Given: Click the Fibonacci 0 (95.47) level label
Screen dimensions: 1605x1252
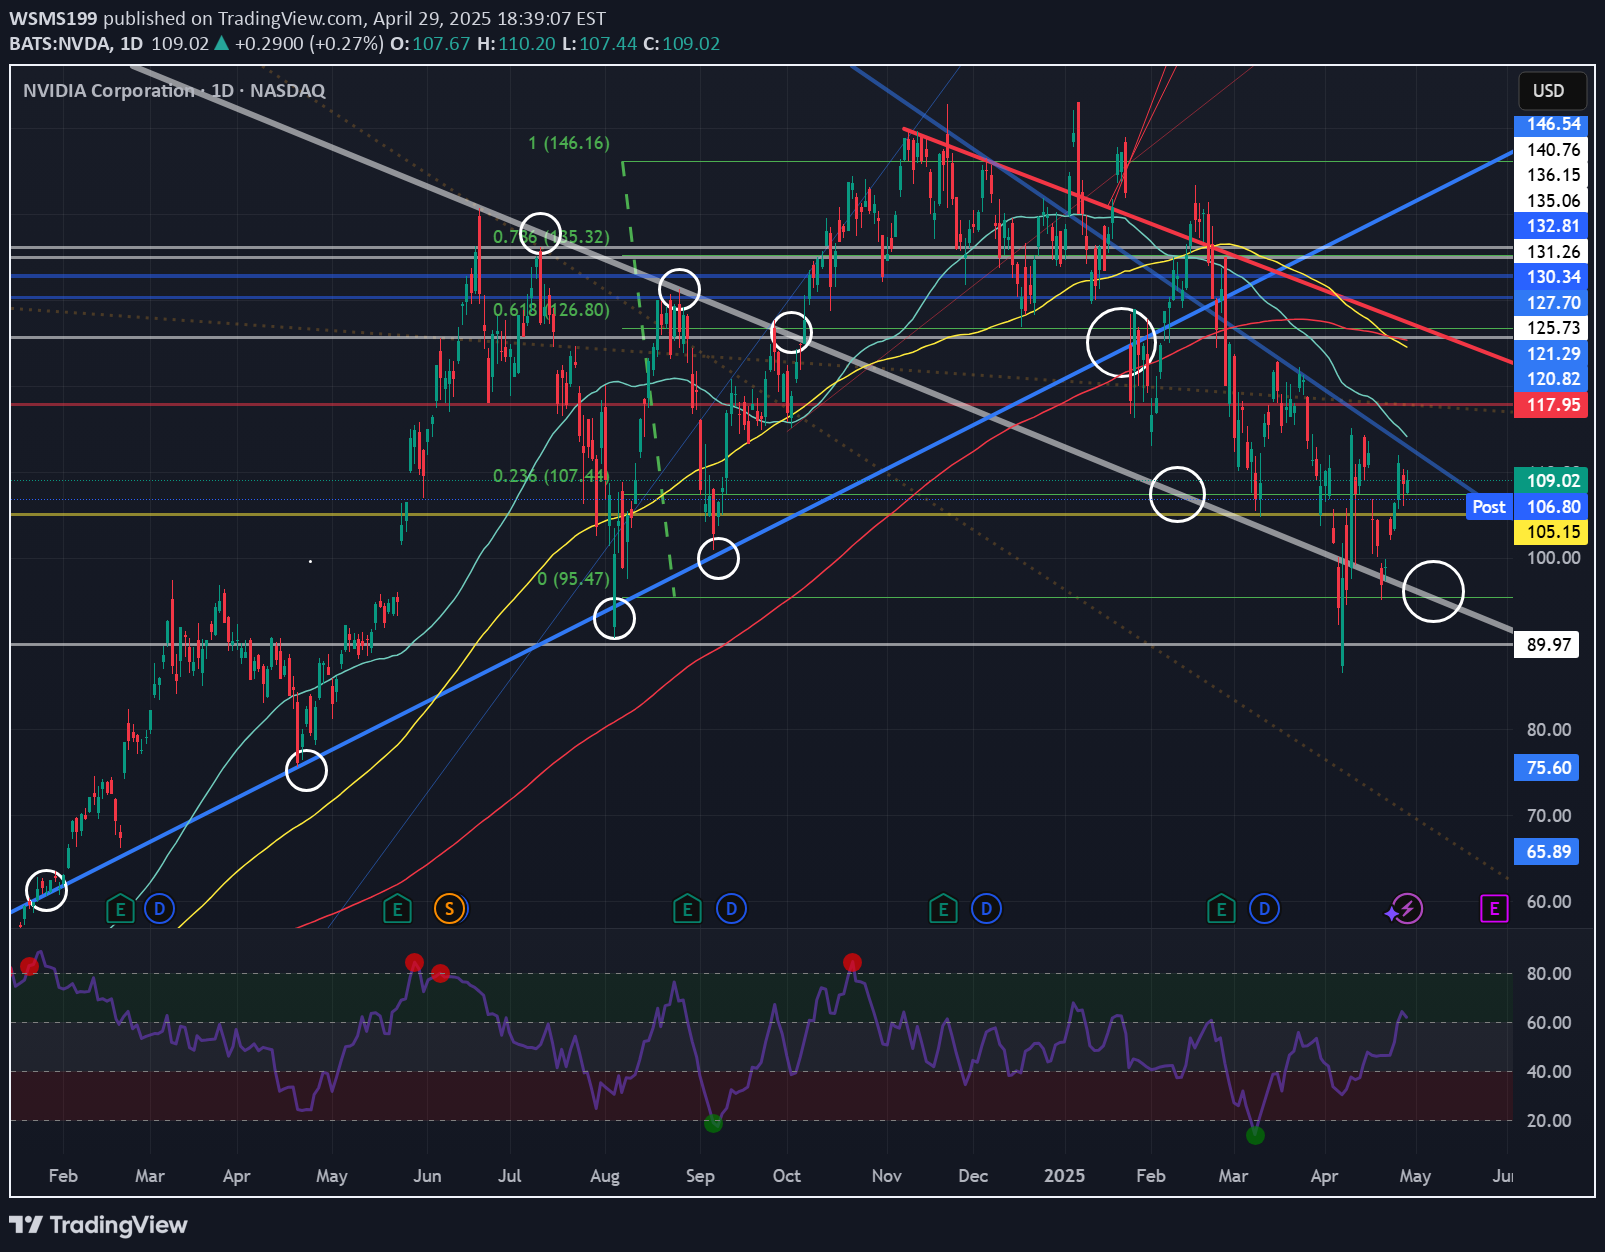Looking at the screenshot, I should click(573, 579).
